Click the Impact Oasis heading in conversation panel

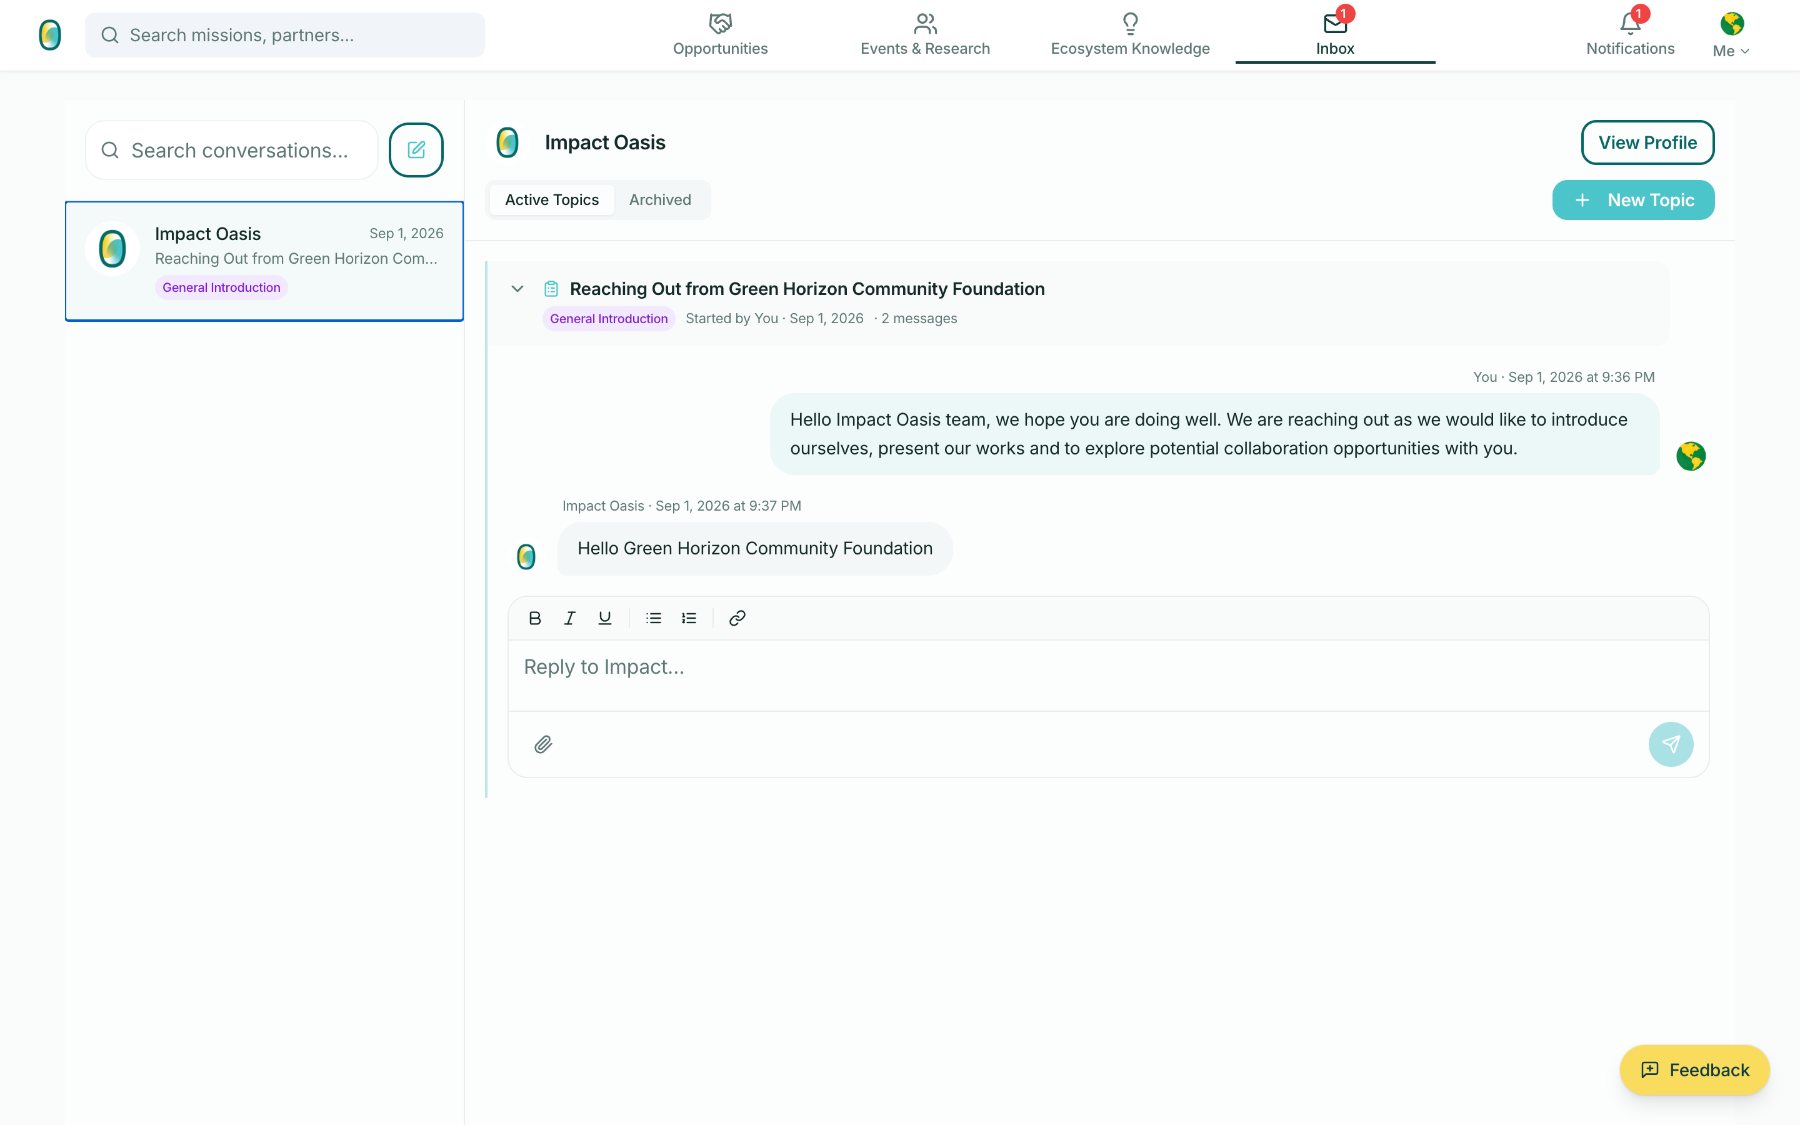pos(605,143)
